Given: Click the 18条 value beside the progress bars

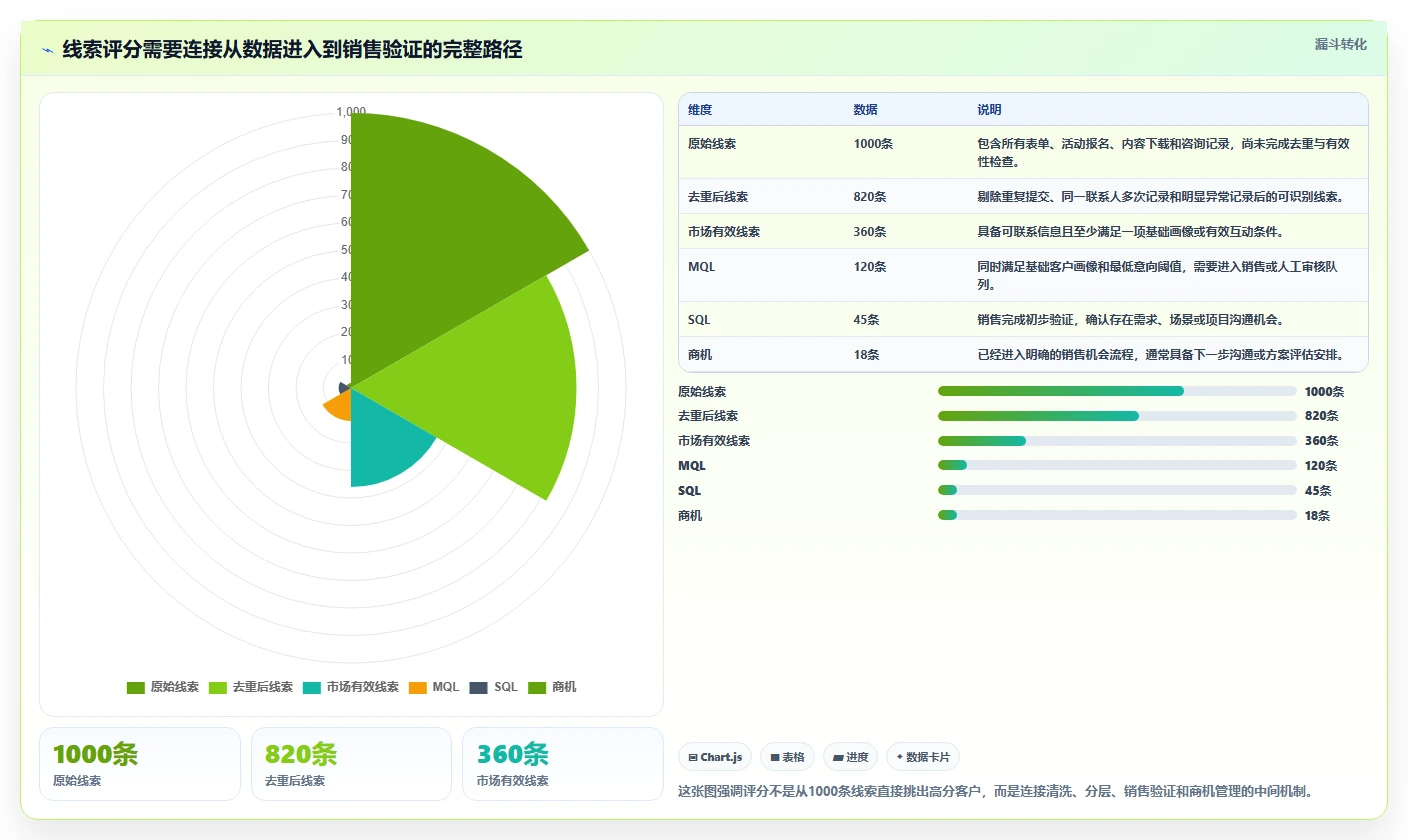Looking at the screenshot, I should pos(1318,516).
